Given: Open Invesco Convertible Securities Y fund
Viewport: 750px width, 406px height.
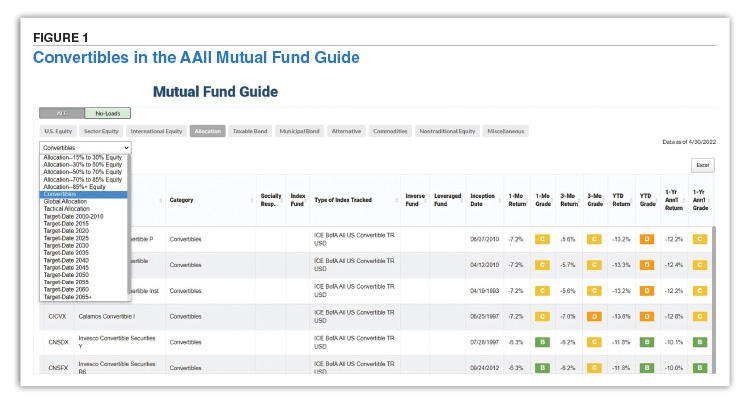Looking at the screenshot, I should (117, 342).
